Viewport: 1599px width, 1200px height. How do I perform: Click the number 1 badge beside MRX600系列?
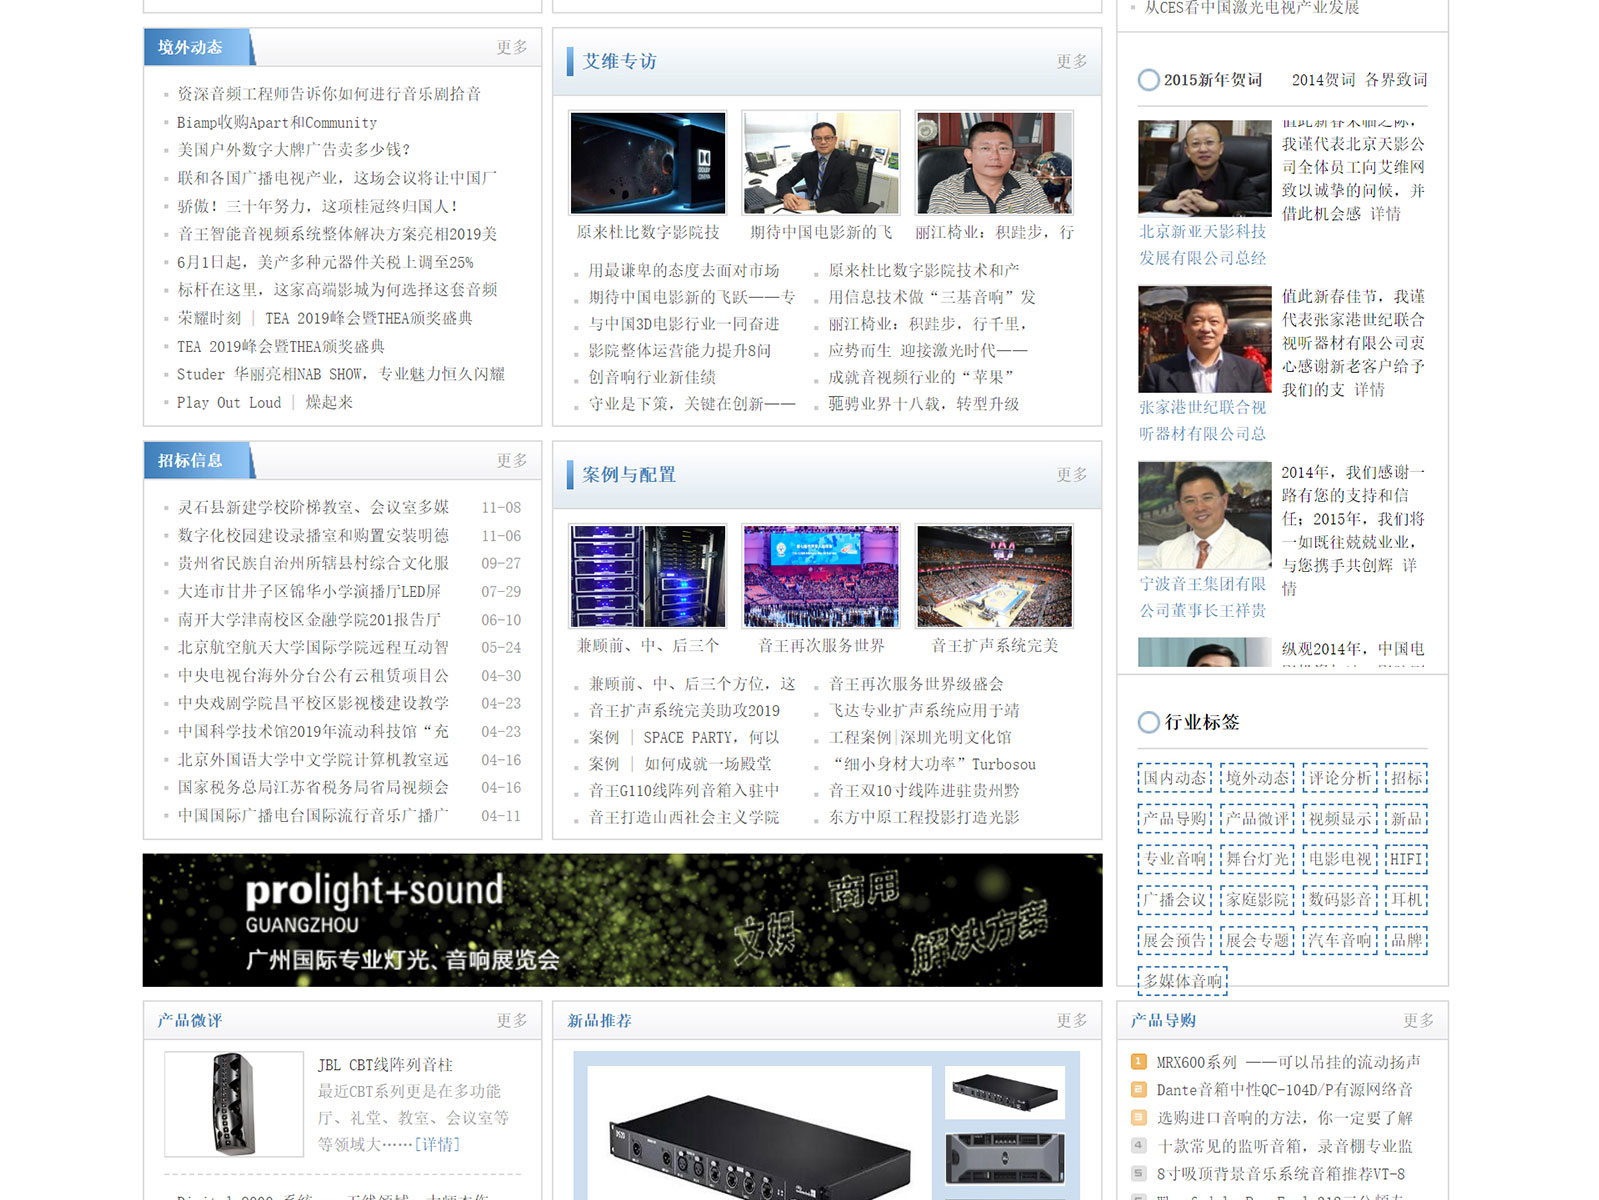click(x=1138, y=1062)
